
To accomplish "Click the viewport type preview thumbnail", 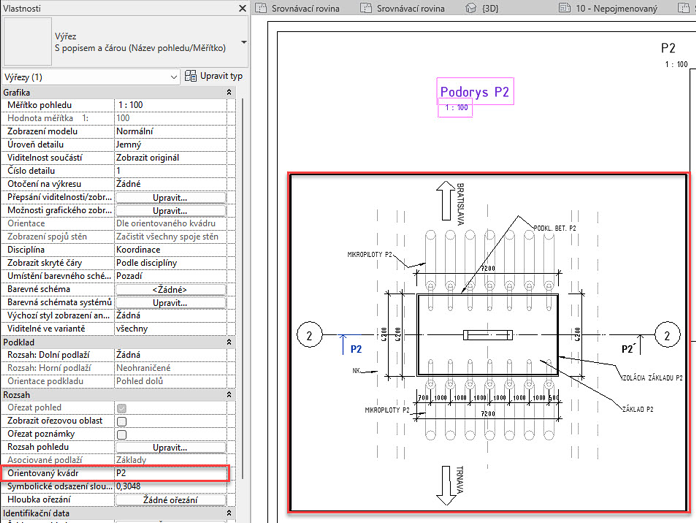I will point(26,40).
